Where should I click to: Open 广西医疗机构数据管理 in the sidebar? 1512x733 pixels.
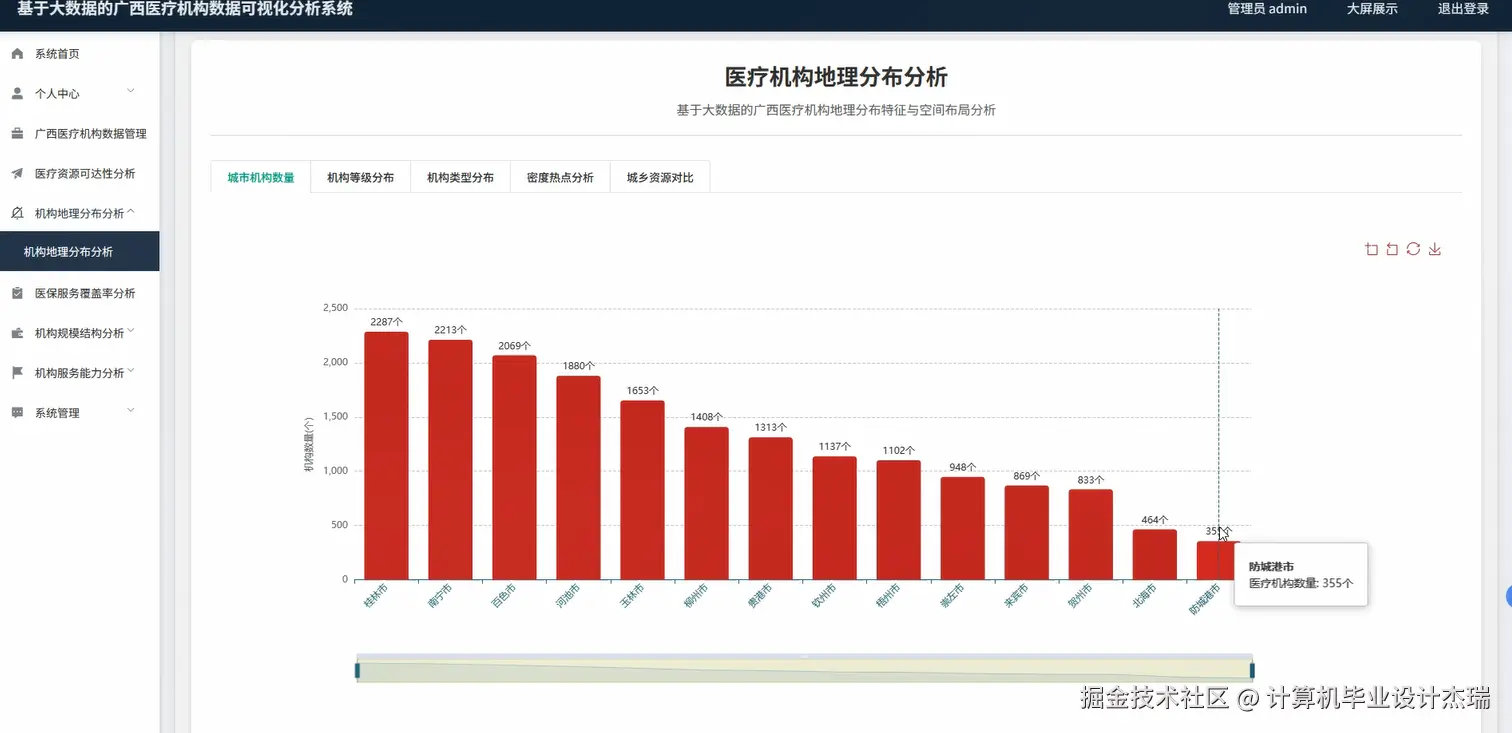(x=80, y=134)
